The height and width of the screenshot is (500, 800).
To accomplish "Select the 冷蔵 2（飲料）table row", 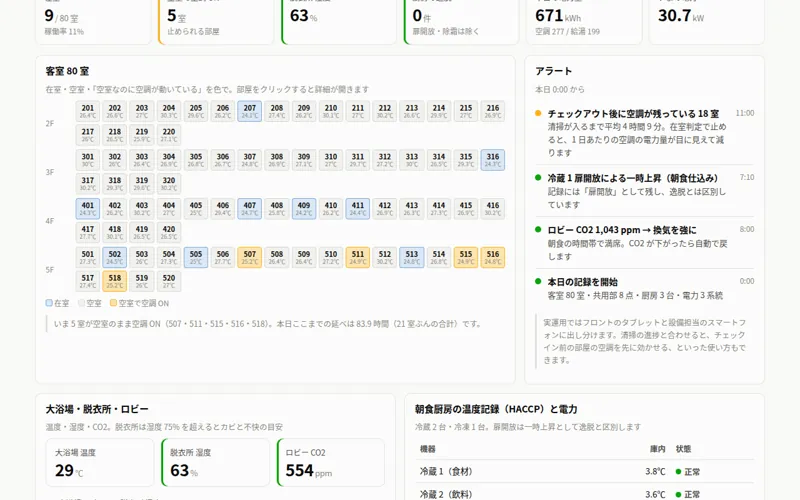I will tap(584, 493).
